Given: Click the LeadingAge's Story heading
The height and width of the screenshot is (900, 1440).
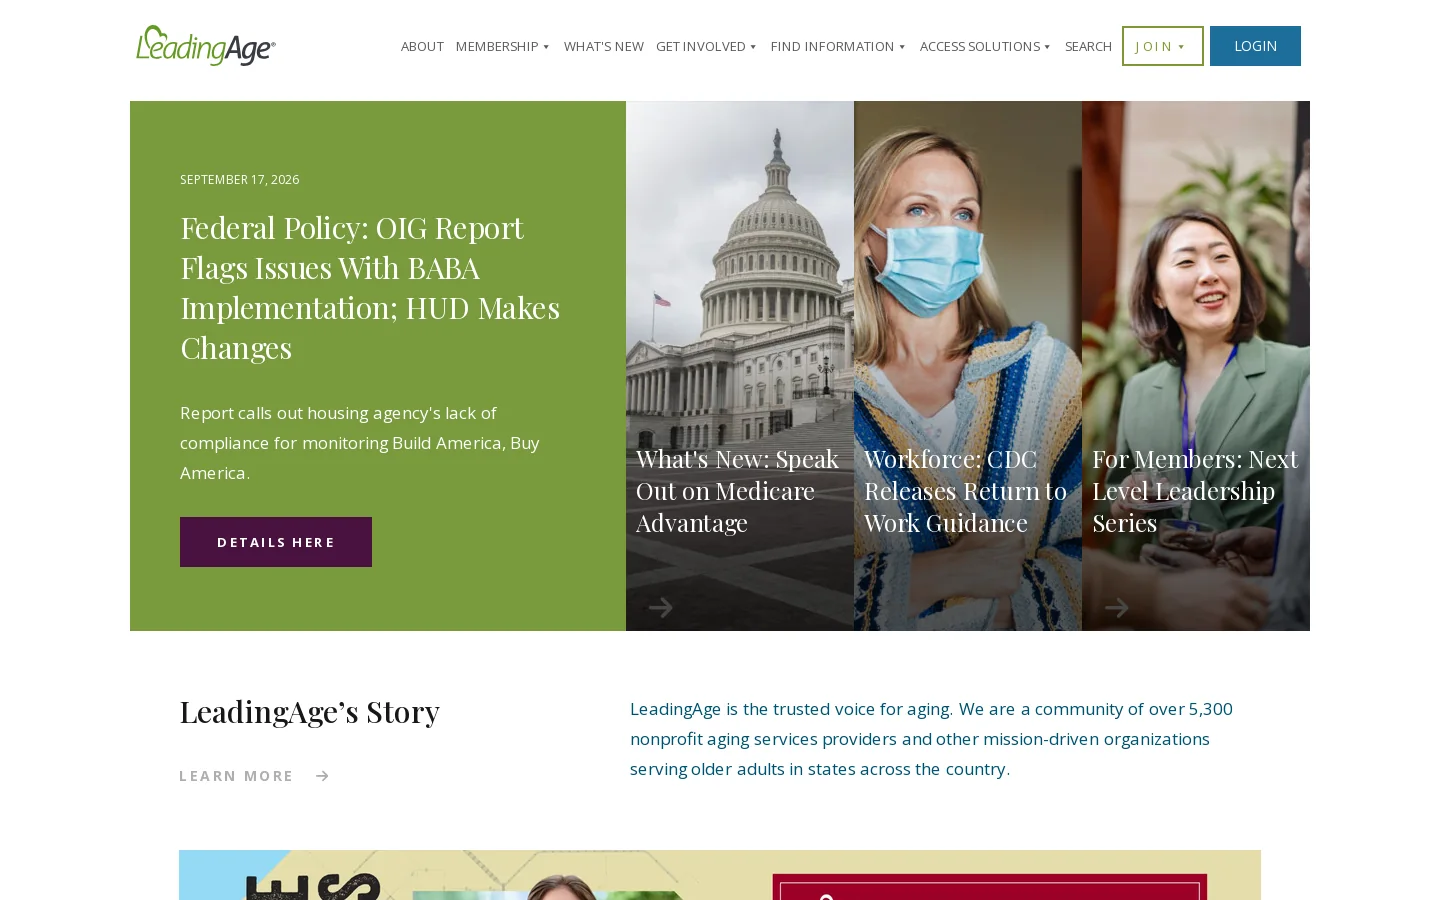Looking at the screenshot, I should click(x=310, y=711).
